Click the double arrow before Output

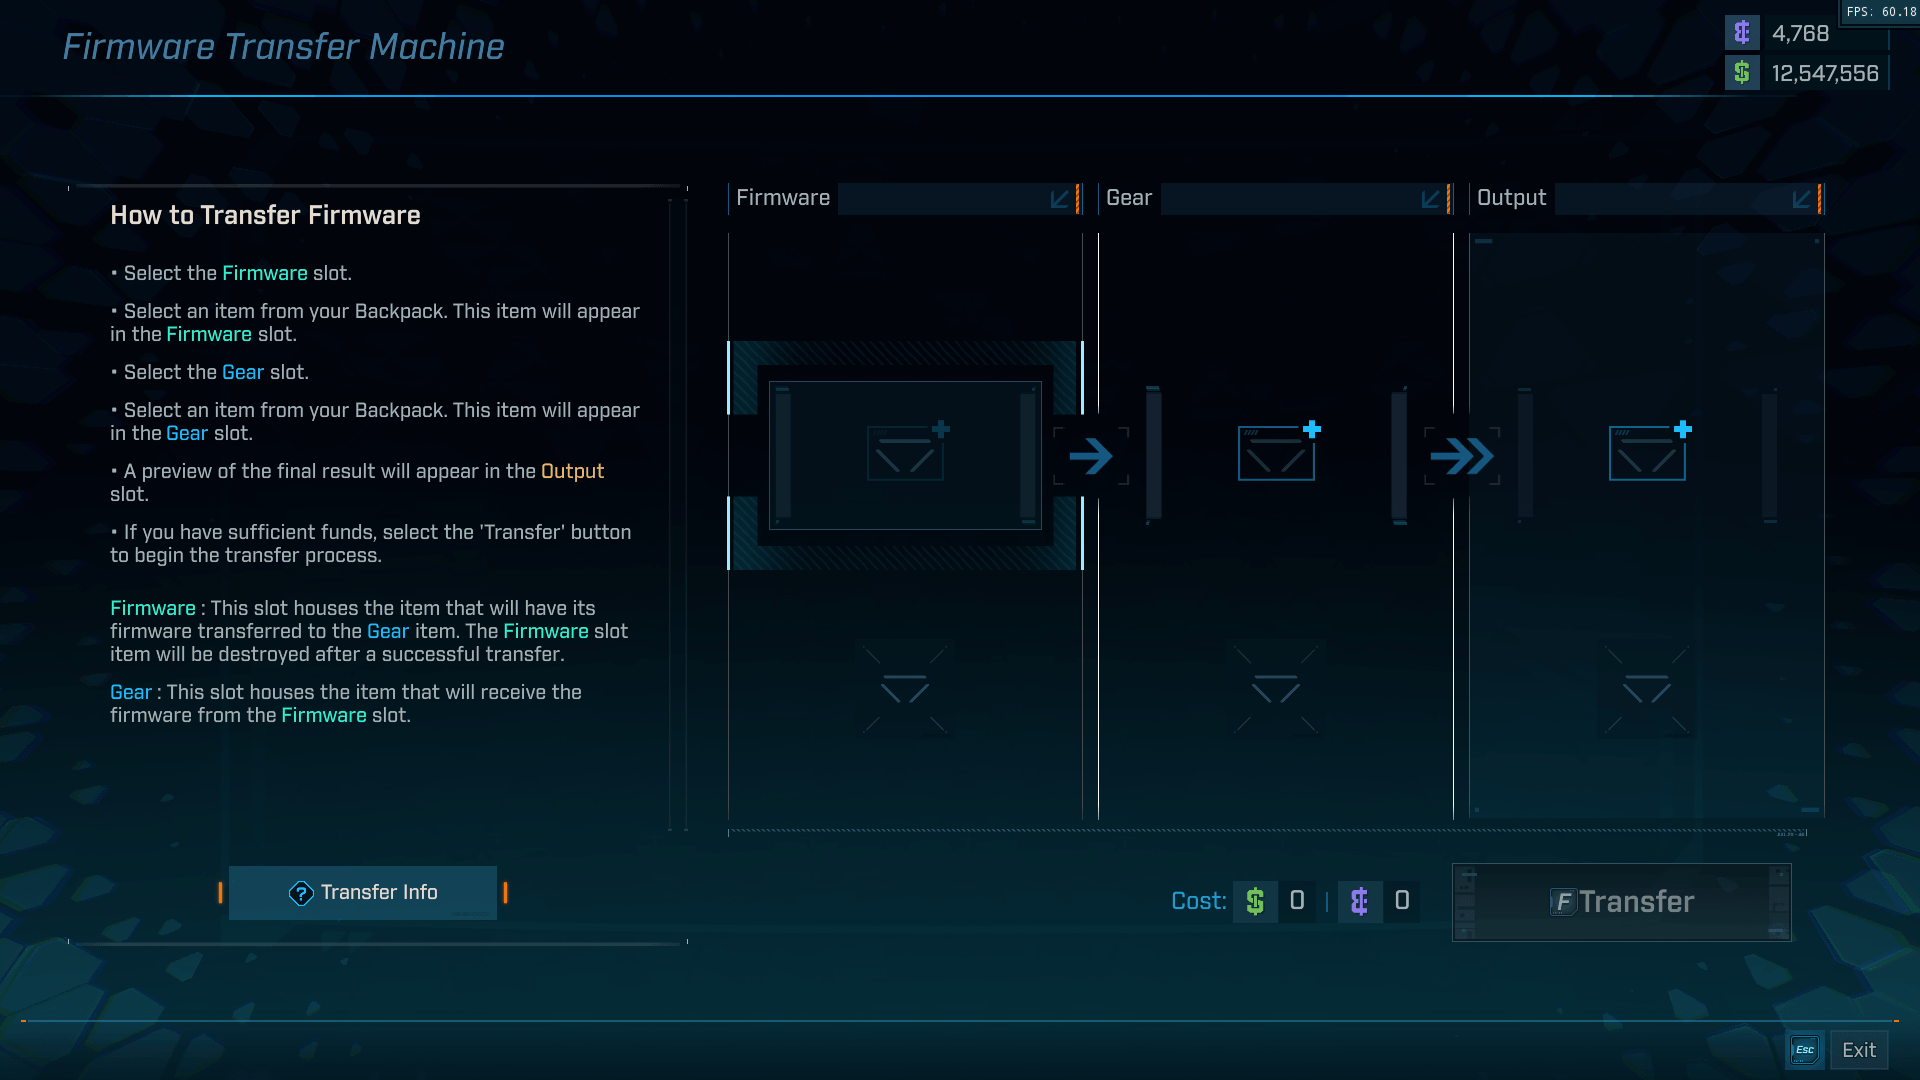point(1462,456)
